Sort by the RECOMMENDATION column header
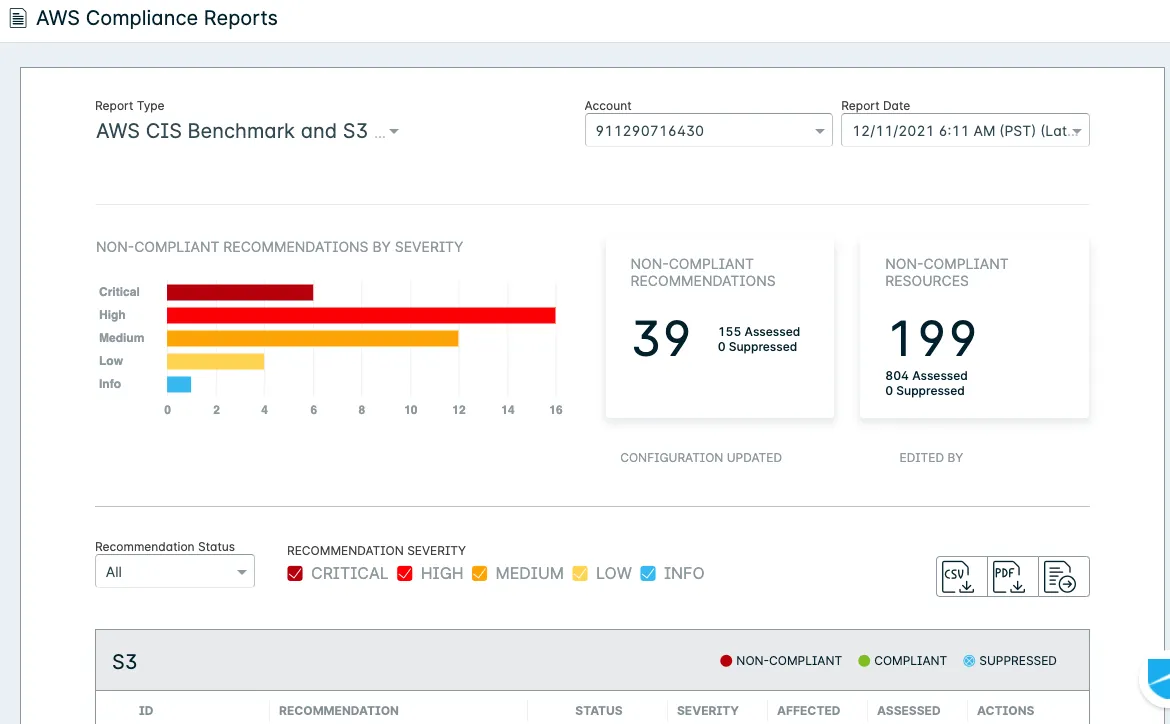Image resolution: width=1170 pixels, height=724 pixels. coord(339,711)
